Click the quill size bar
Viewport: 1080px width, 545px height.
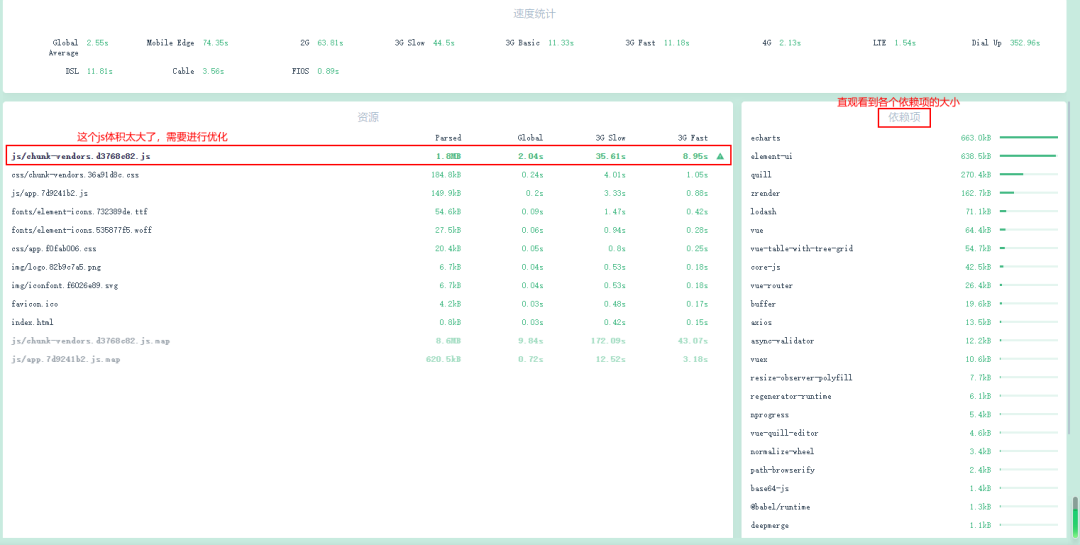click(1029, 175)
